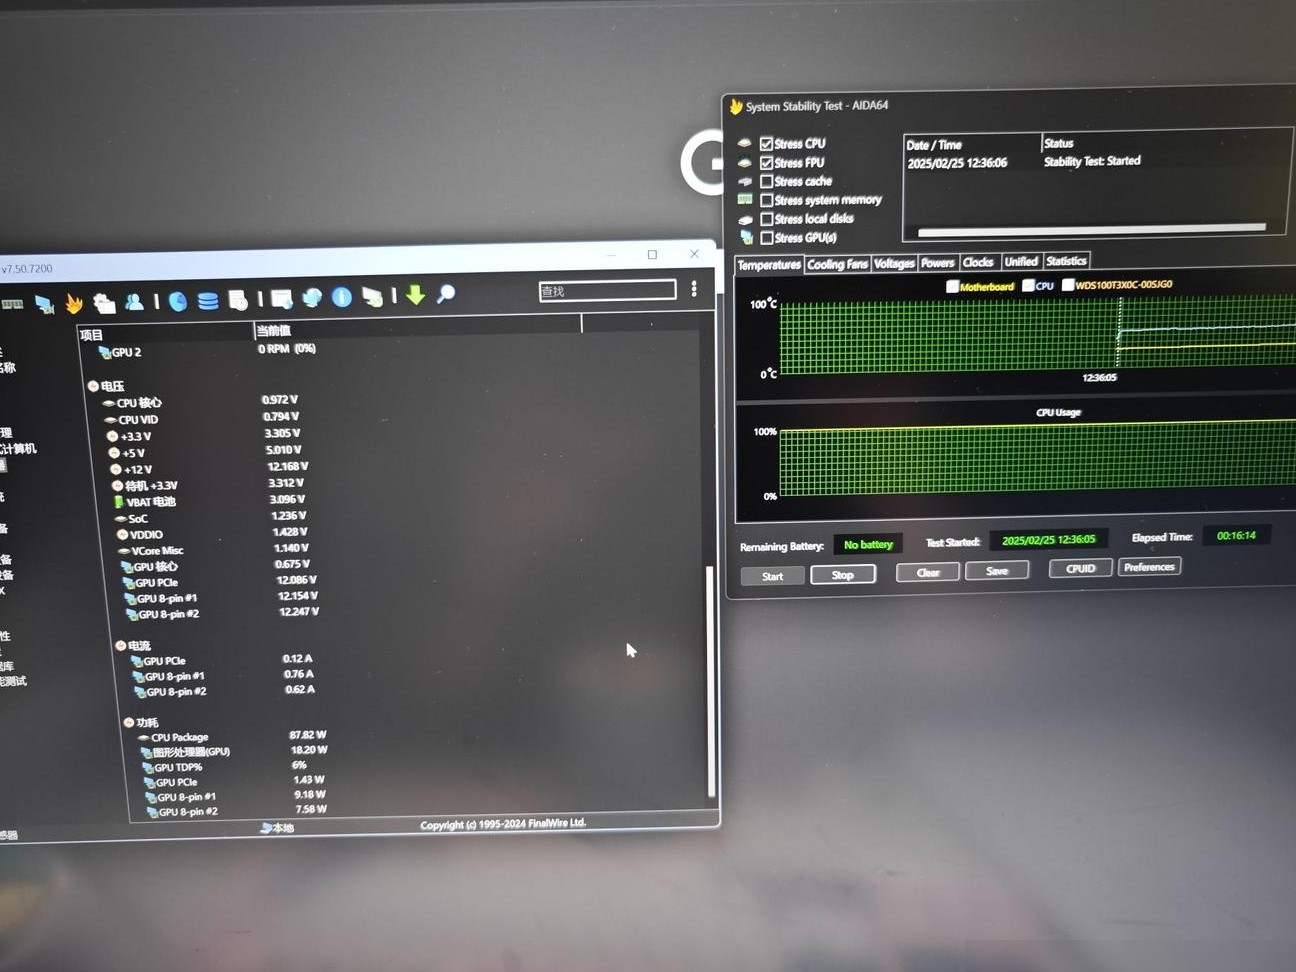Image resolution: width=1296 pixels, height=972 pixels.
Task: Toggle the CPU temperature graph checkbox
Action: pyautogui.click(x=1028, y=286)
